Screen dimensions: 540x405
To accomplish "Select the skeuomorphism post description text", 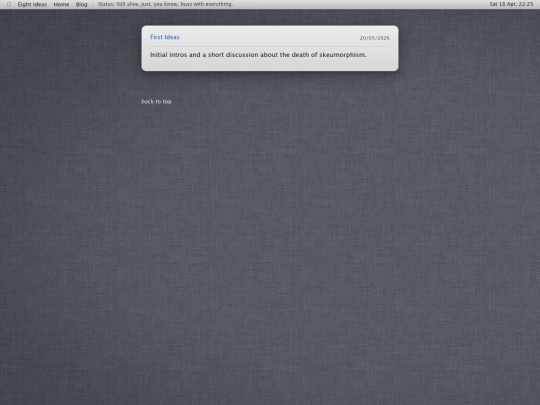I will (258, 55).
